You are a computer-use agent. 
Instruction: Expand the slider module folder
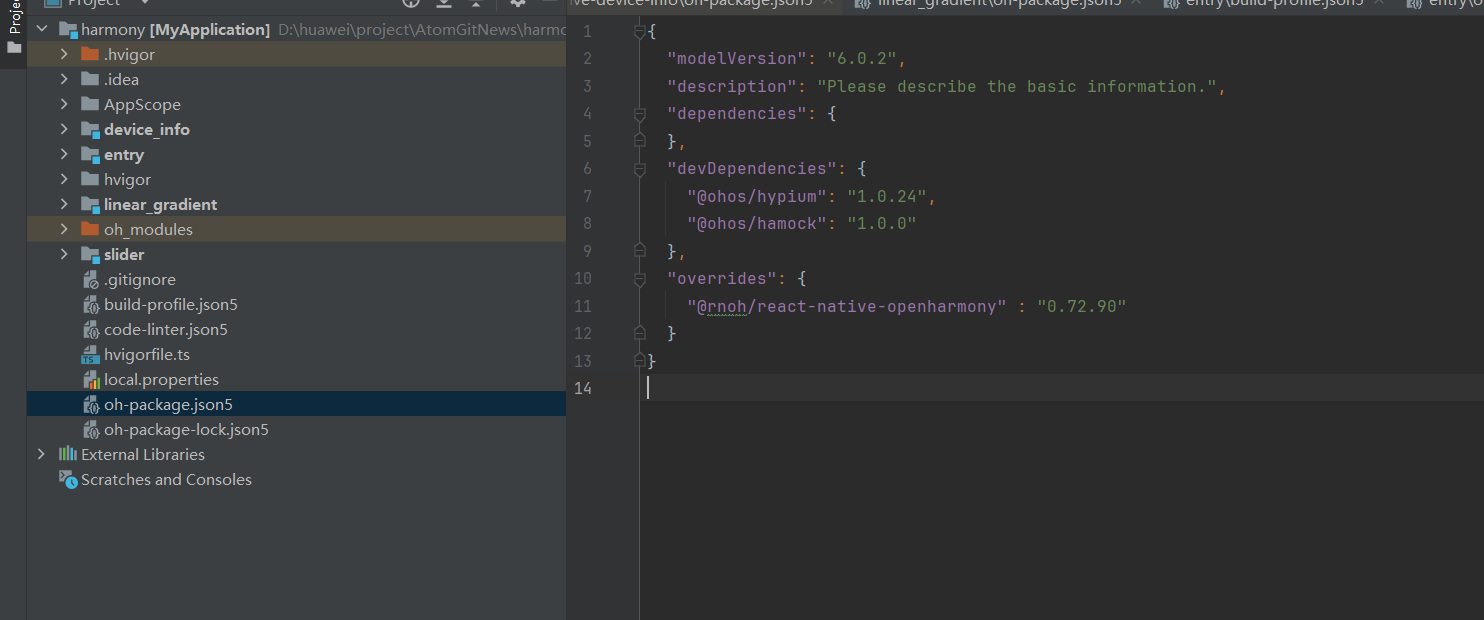64,254
